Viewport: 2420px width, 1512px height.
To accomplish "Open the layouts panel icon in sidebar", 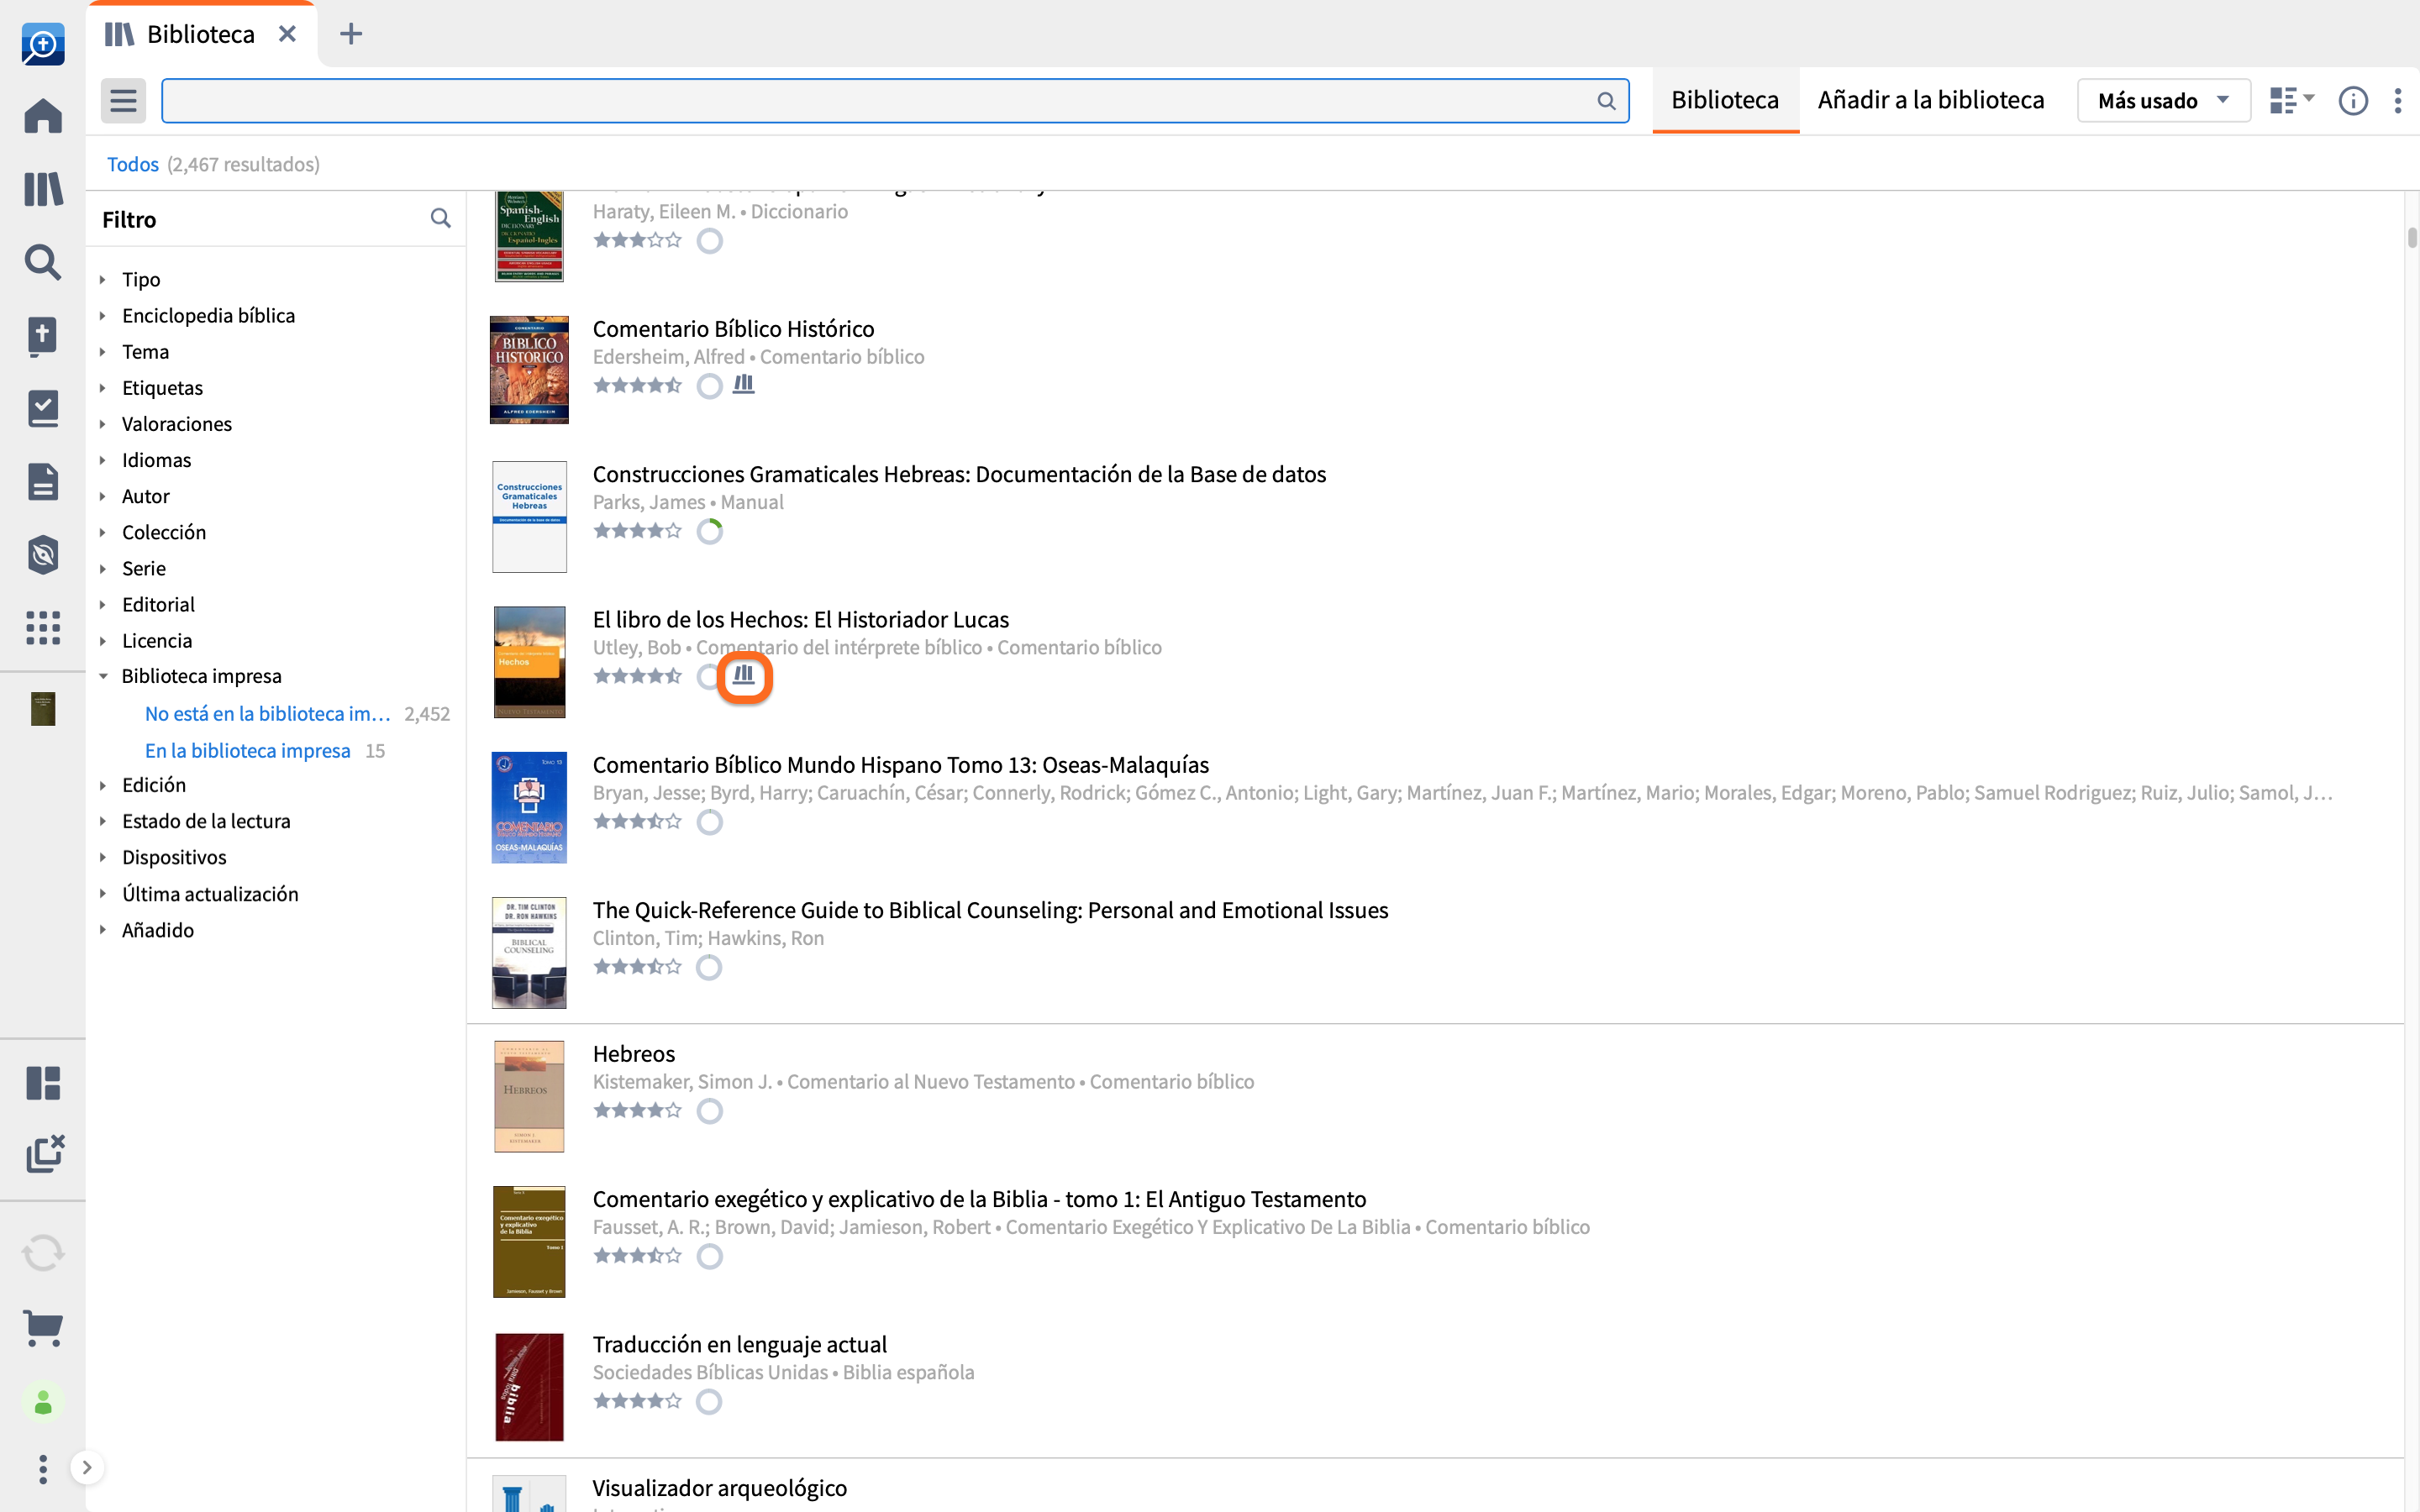I will click(x=43, y=1082).
